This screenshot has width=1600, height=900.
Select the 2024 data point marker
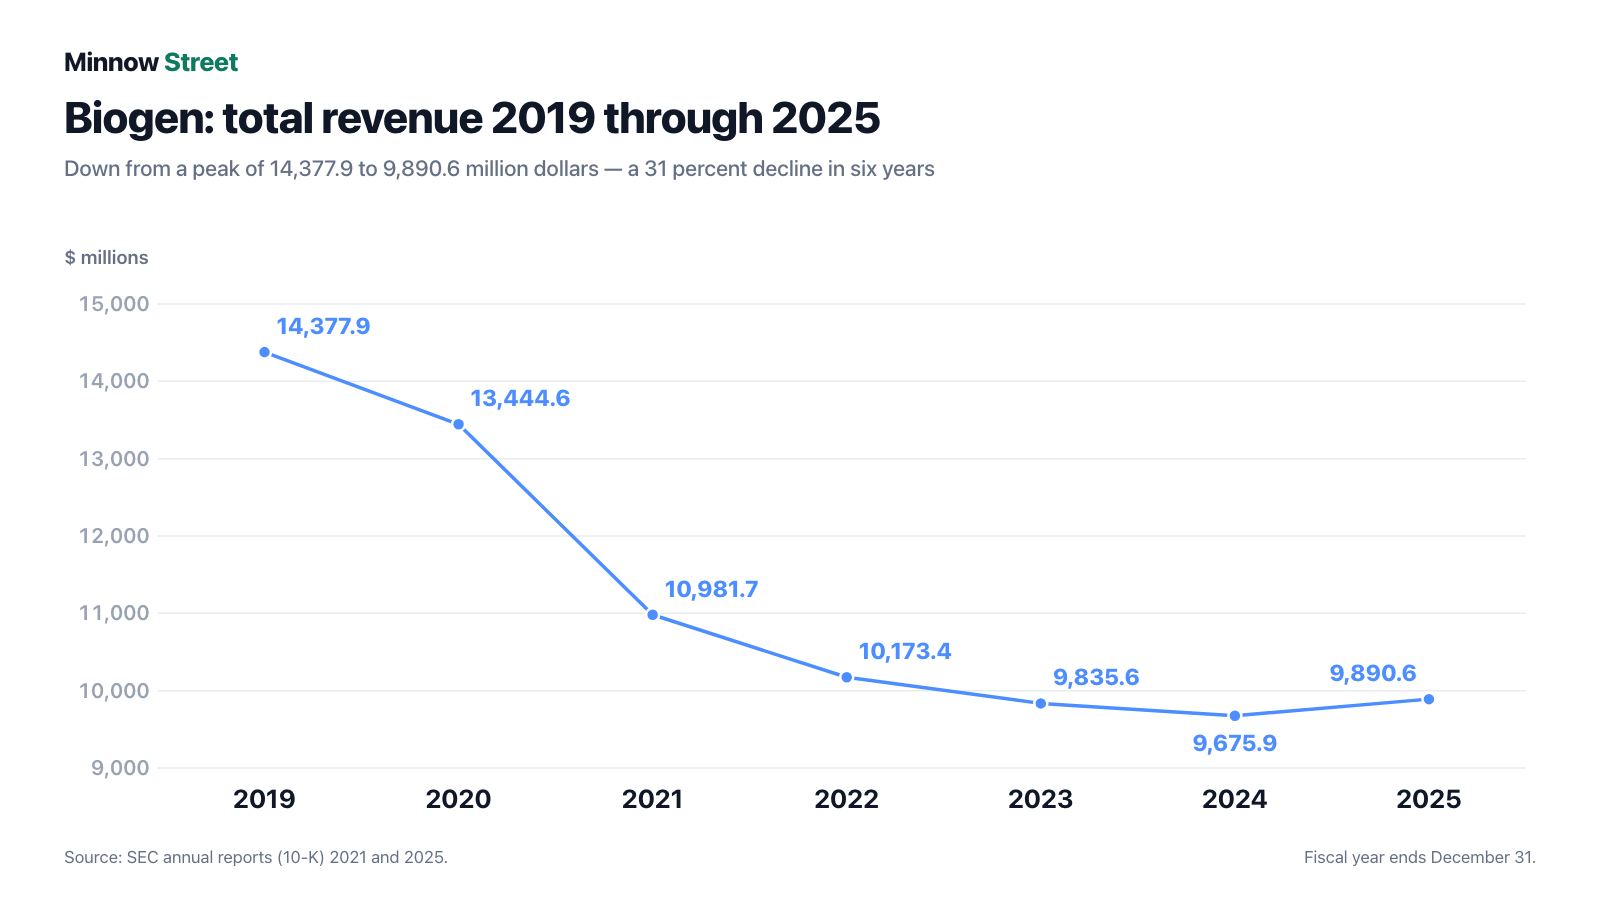1234,716
